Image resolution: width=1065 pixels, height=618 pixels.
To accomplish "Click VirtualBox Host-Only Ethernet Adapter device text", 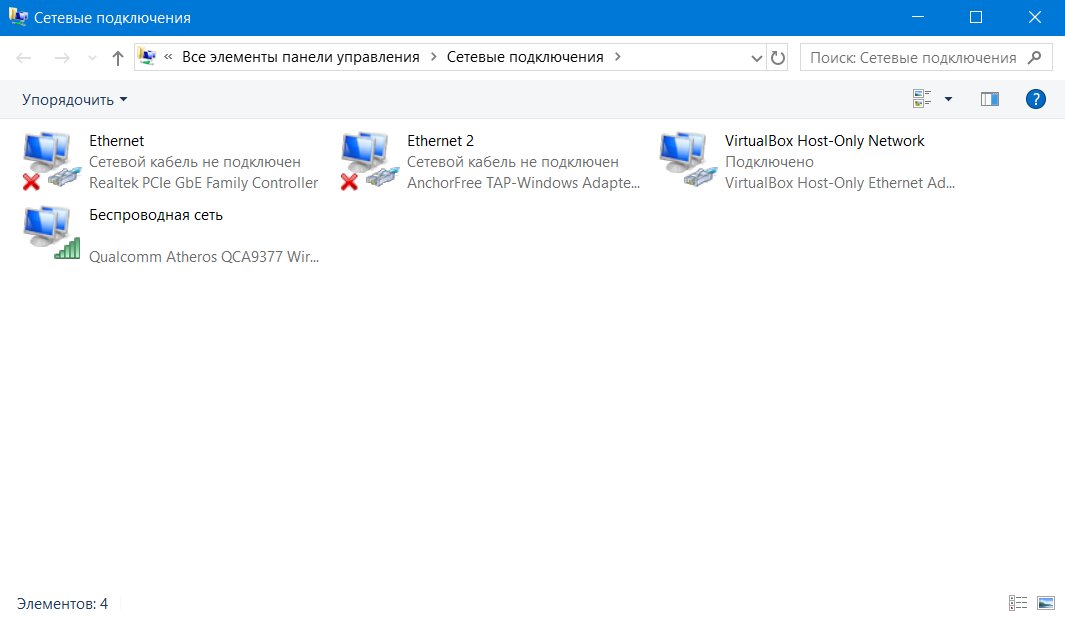I will pyautogui.click(x=840, y=183).
